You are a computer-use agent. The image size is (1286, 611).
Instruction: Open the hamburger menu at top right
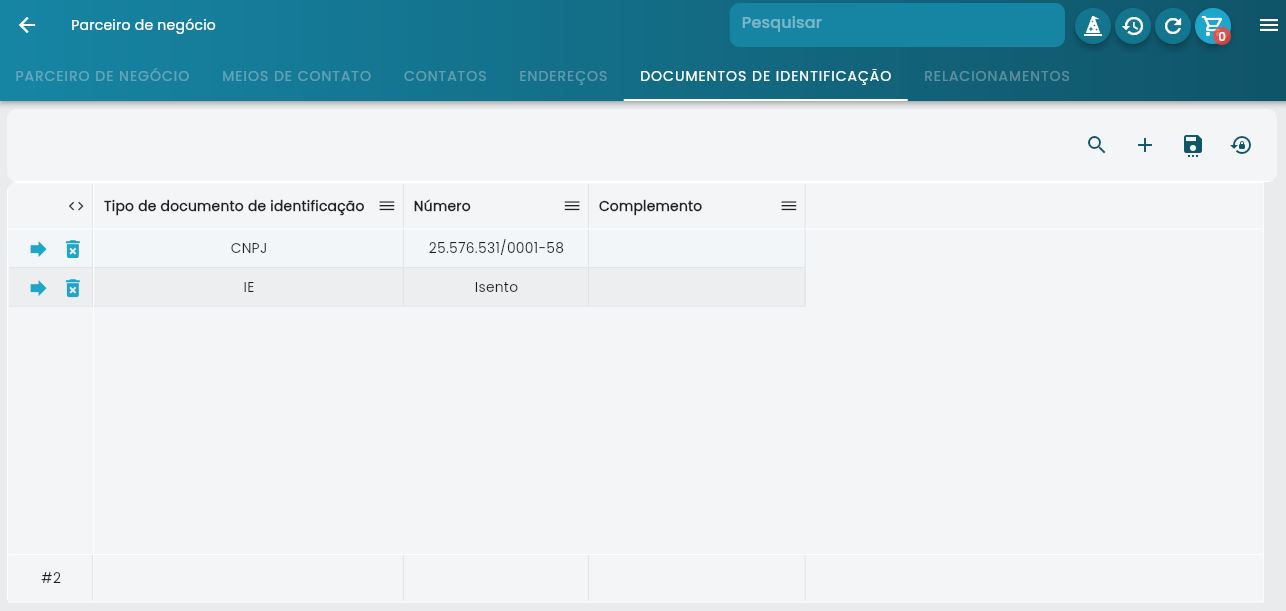pyautogui.click(x=1269, y=26)
